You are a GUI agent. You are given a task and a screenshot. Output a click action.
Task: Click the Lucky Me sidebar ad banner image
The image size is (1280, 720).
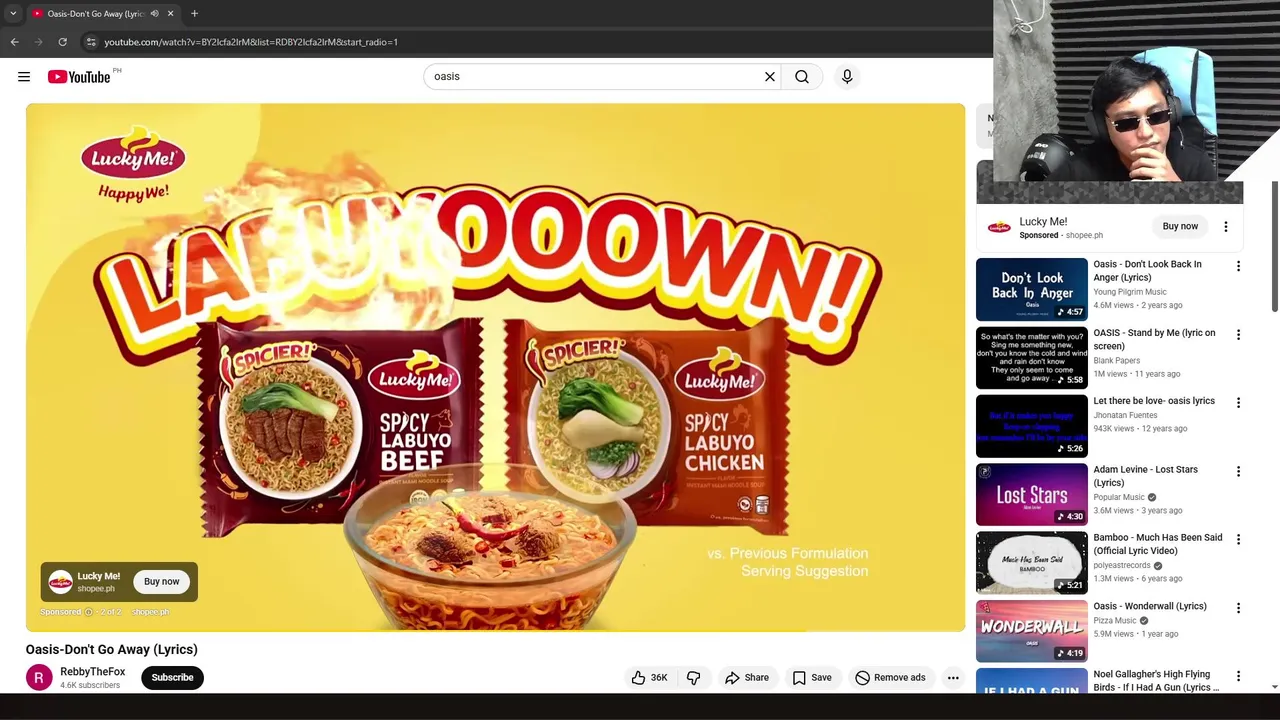(1109, 182)
